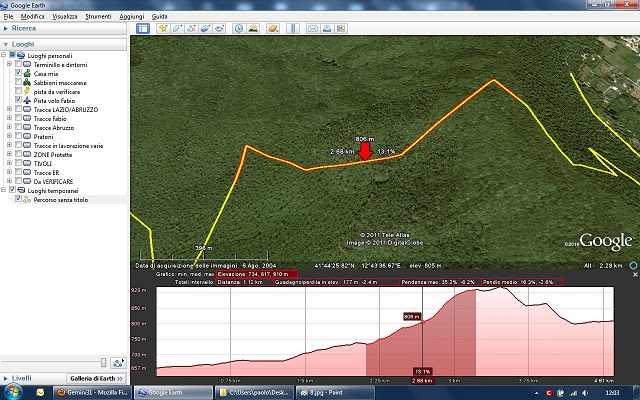Collapse the Luoghi personali tree node
This screenshot has width=640, height=400.
[x=3, y=56]
